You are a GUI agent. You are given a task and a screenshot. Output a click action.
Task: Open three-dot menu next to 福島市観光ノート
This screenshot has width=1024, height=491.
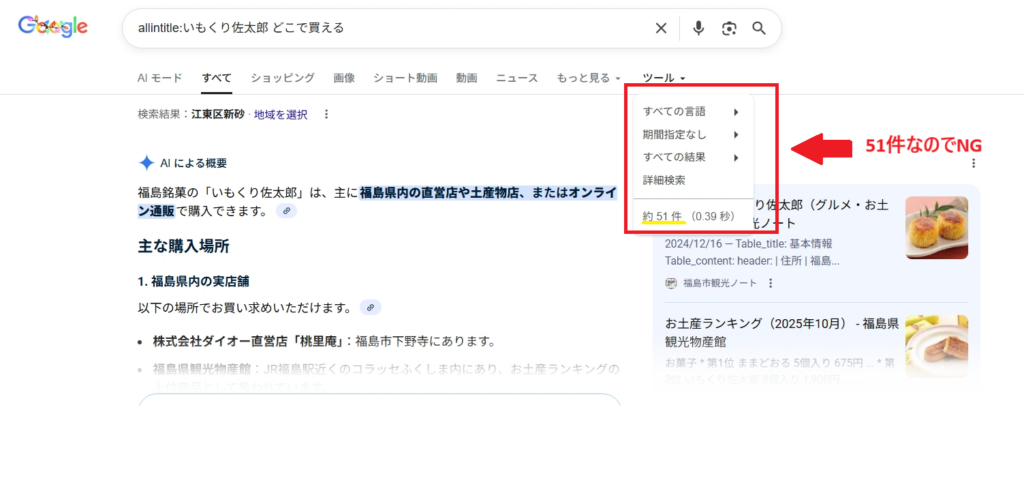pyautogui.click(x=770, y=283)
